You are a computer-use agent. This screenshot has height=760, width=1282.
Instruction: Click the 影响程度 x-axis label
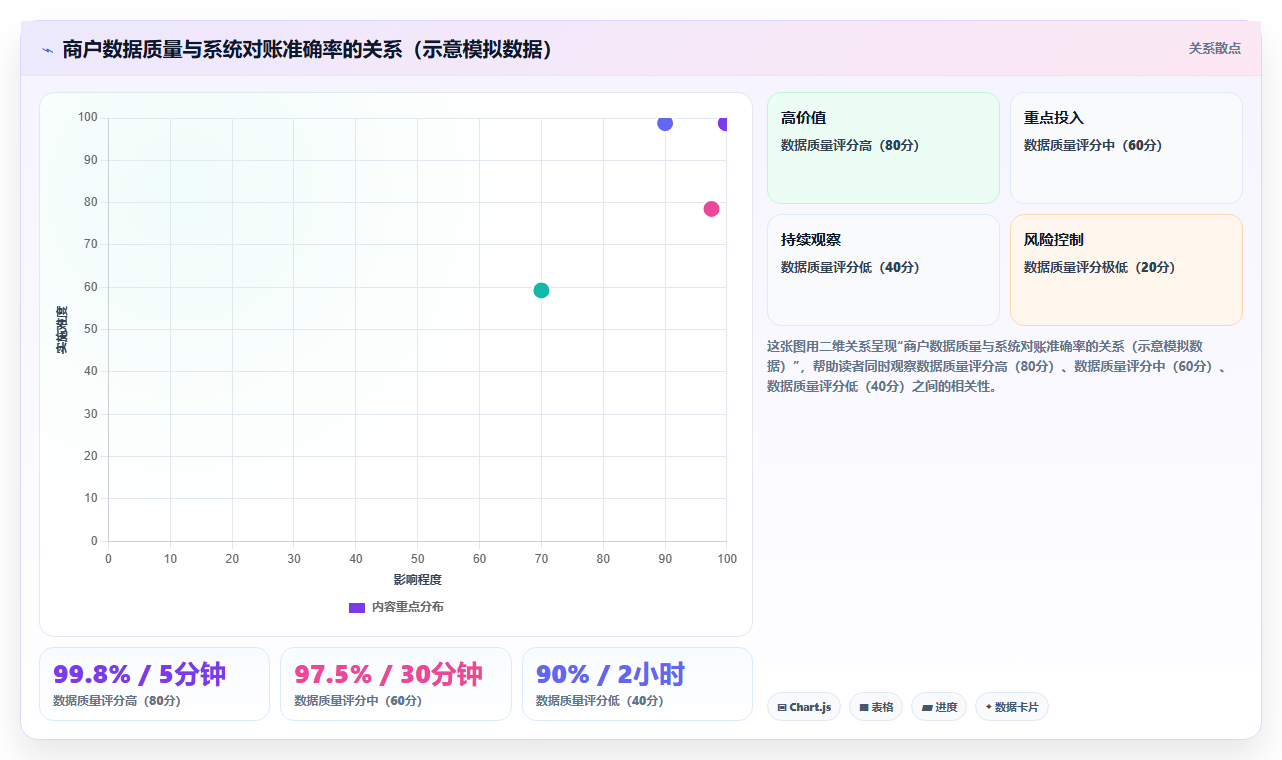coord(417,580)
